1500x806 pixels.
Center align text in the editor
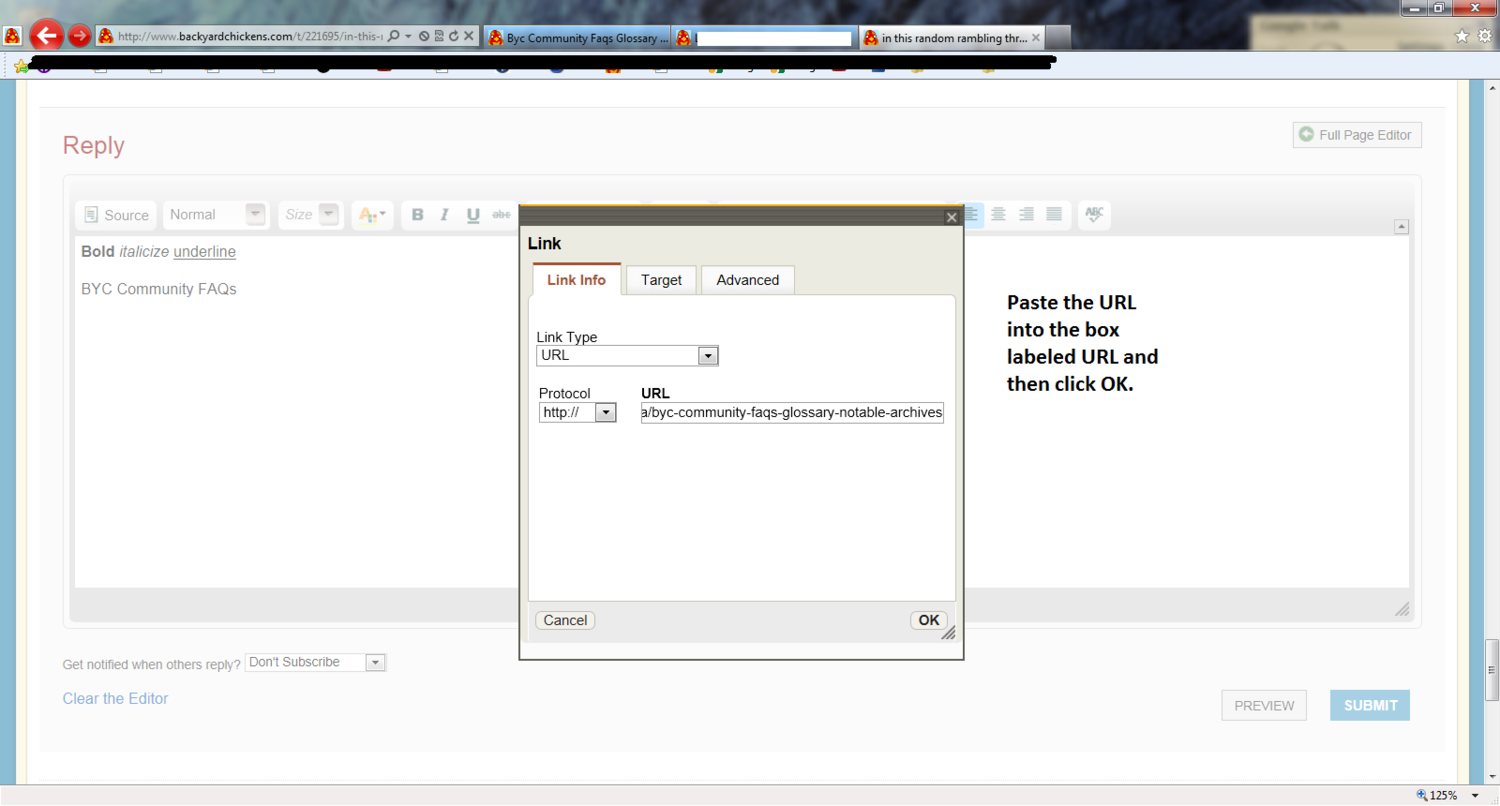998,214
